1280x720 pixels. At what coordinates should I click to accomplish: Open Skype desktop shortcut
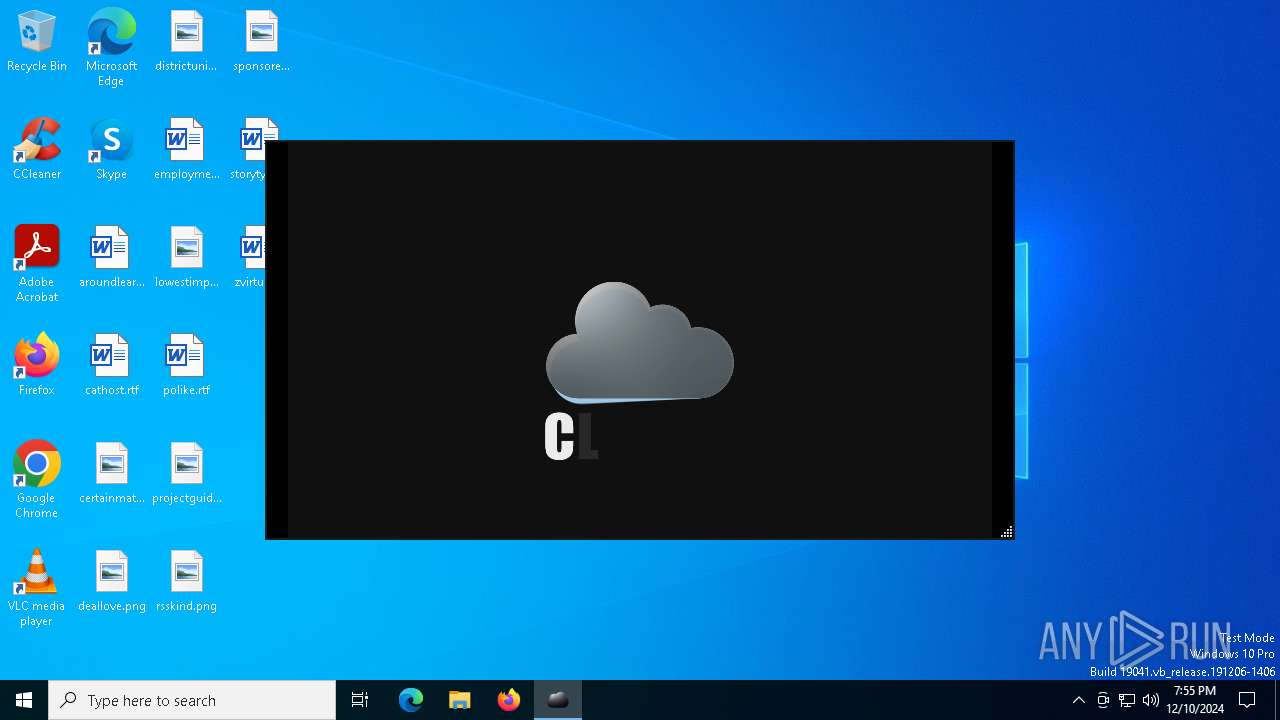pos(111,150)
